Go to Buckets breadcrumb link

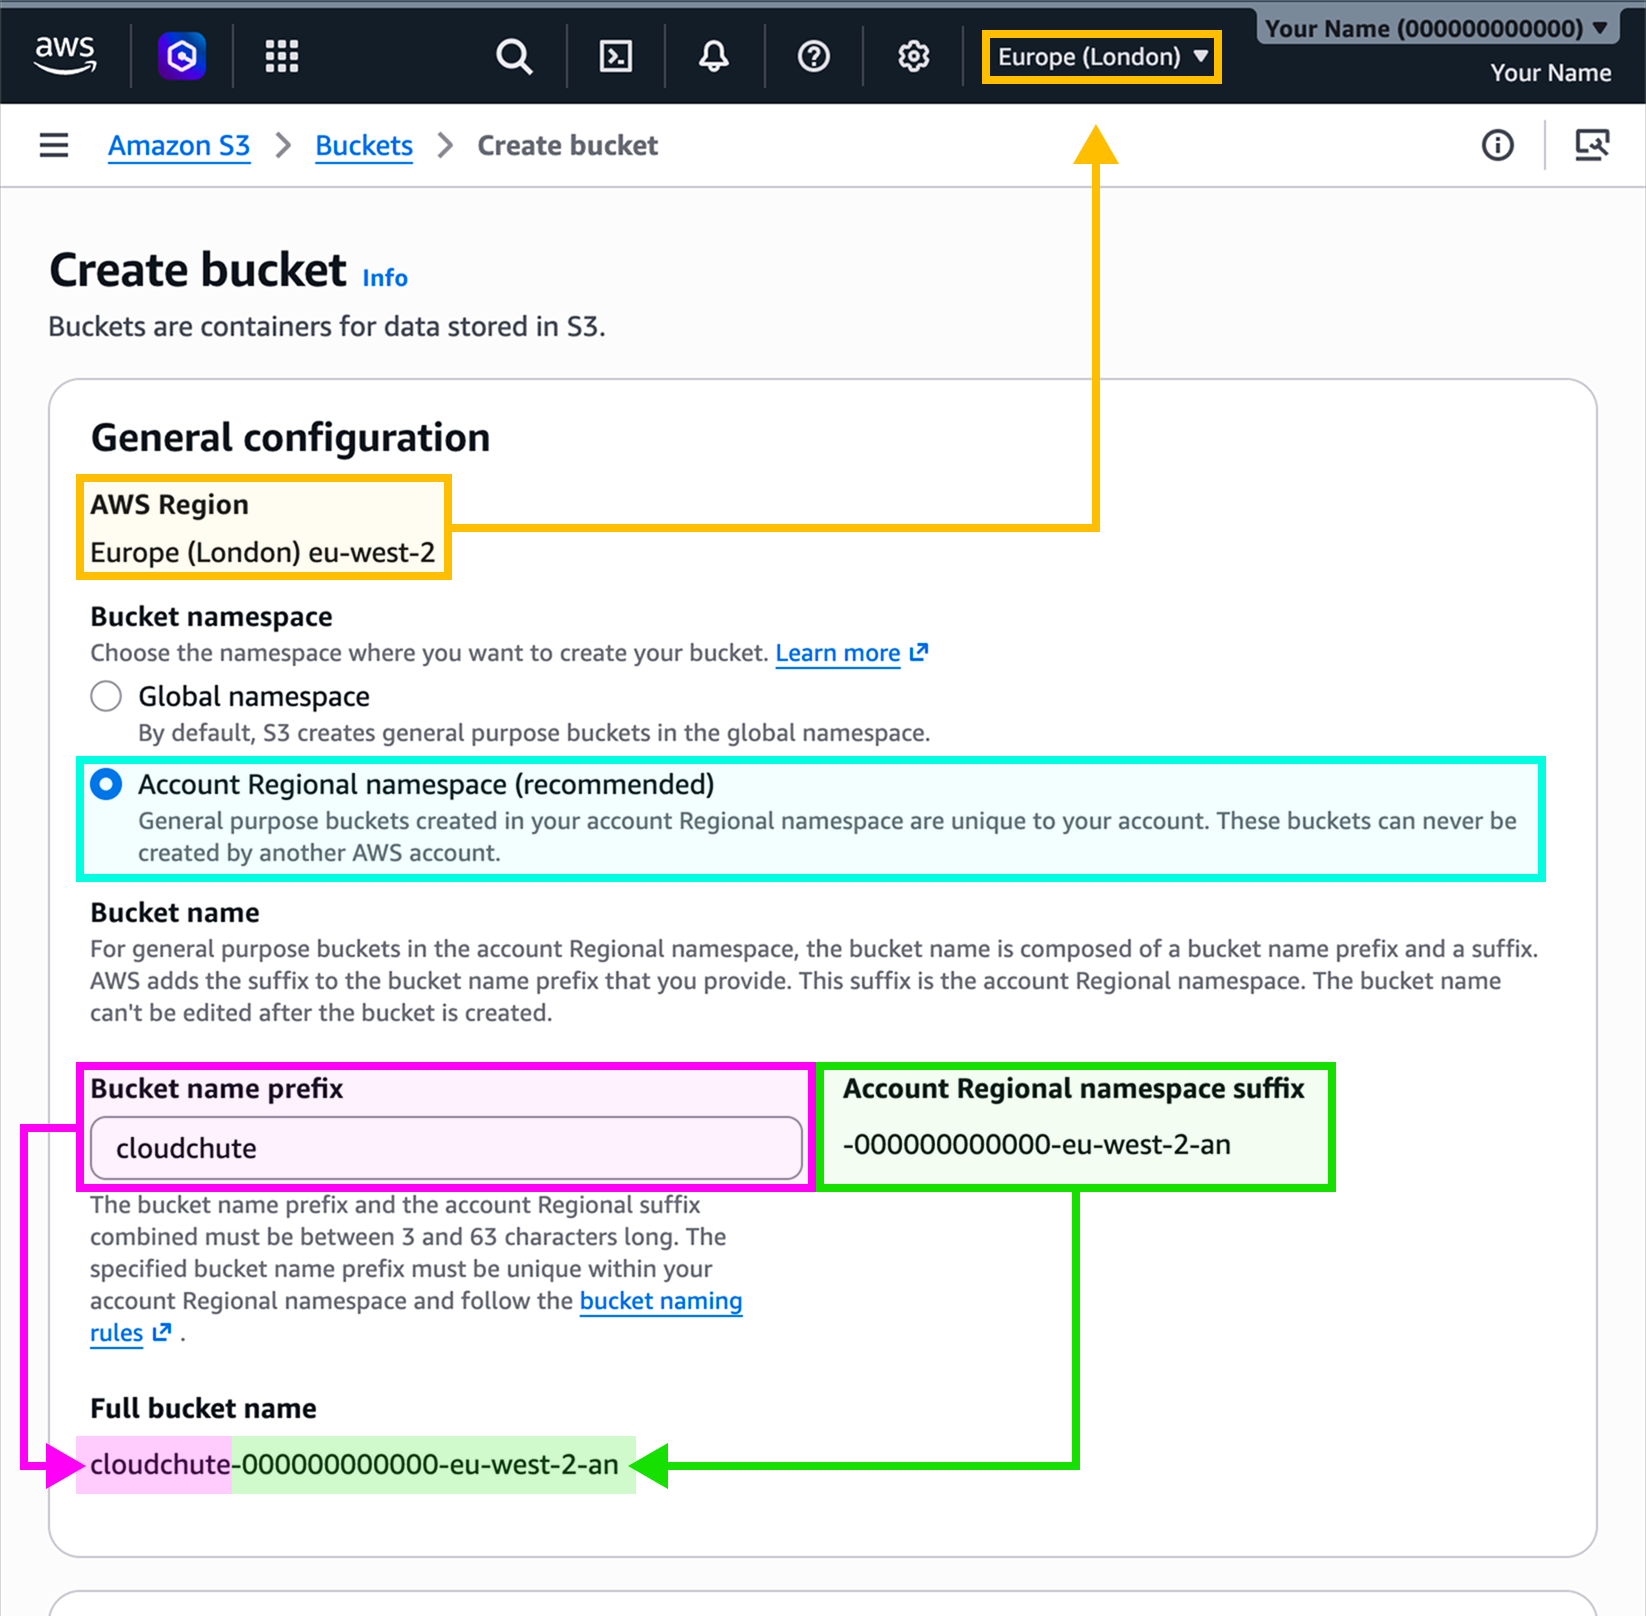pyautogui.click(x=364, y=145)
